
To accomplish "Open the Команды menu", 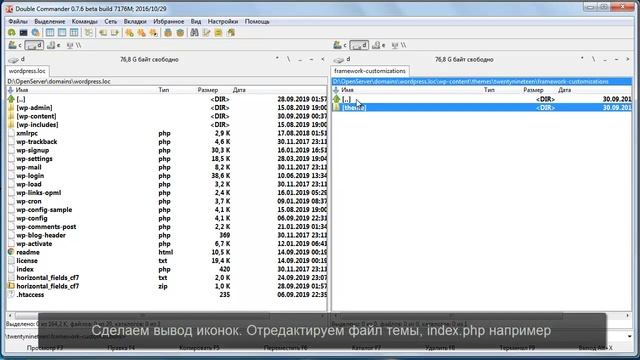I will [x=84, y=21].
